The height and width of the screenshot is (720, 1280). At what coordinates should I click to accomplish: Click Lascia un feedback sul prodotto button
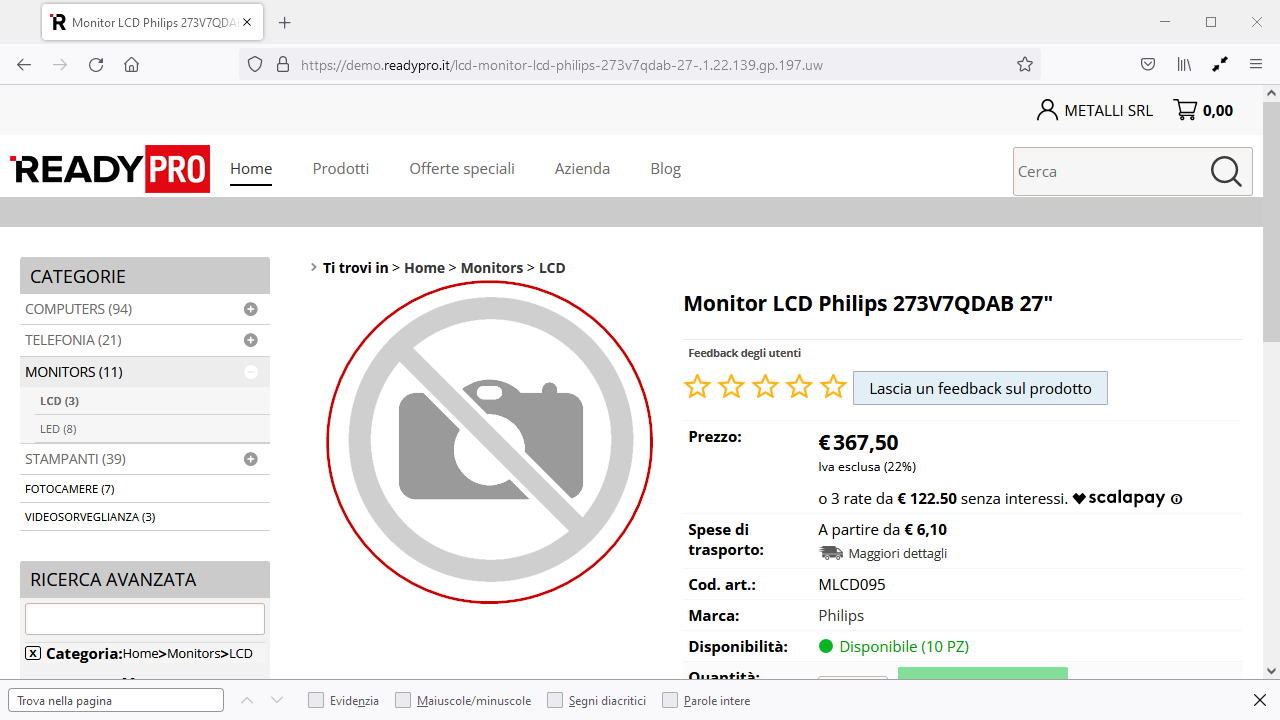pyautogui.click(x=980, y=388)
